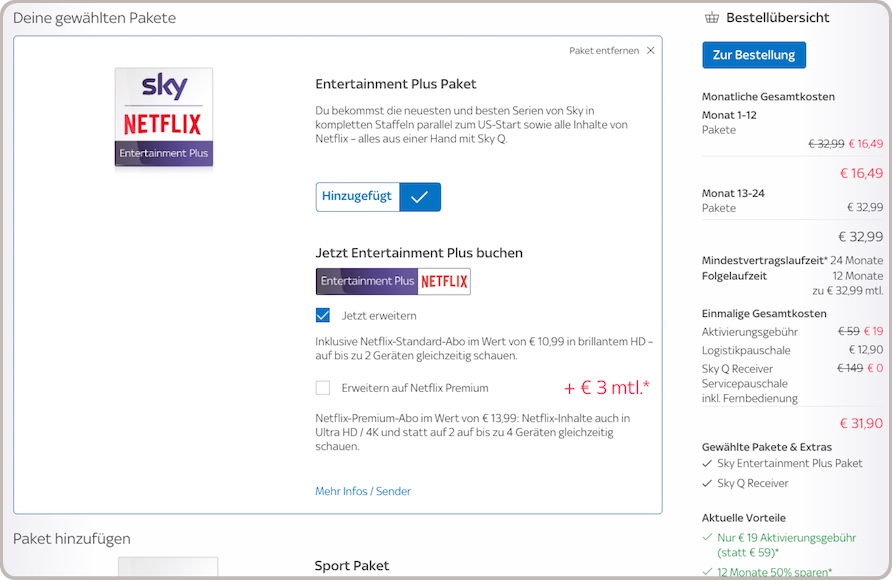Click the Sport Paket heading

click(x=352, y=565)
